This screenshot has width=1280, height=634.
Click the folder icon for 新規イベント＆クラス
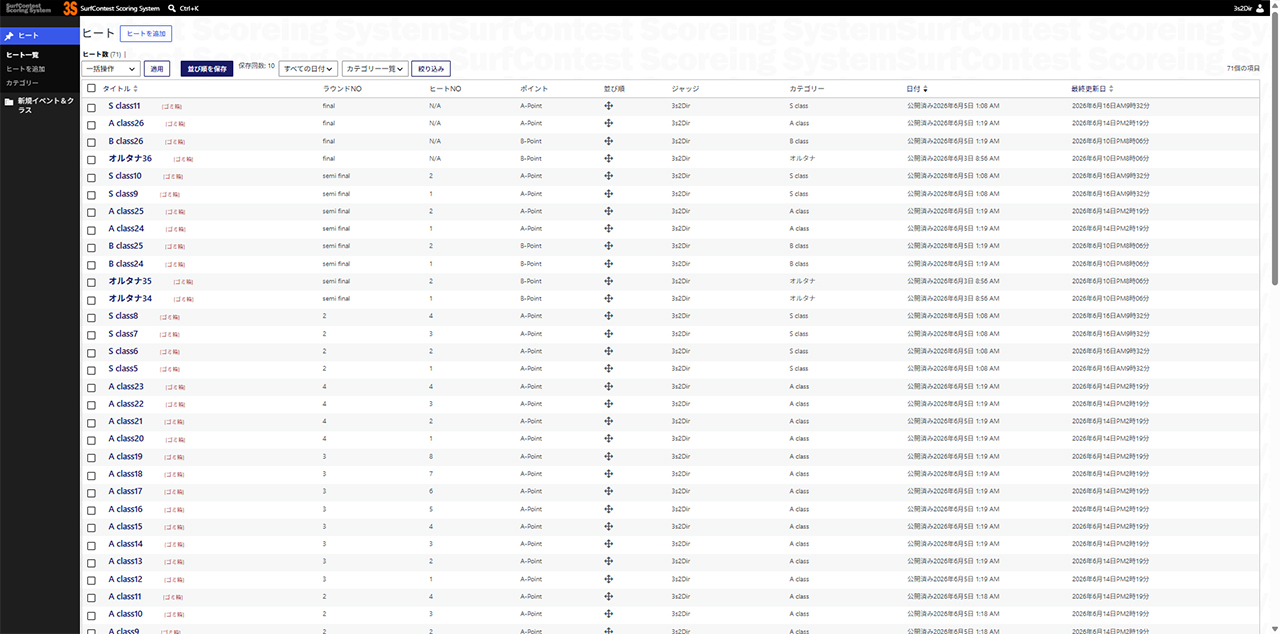[9, 101]
